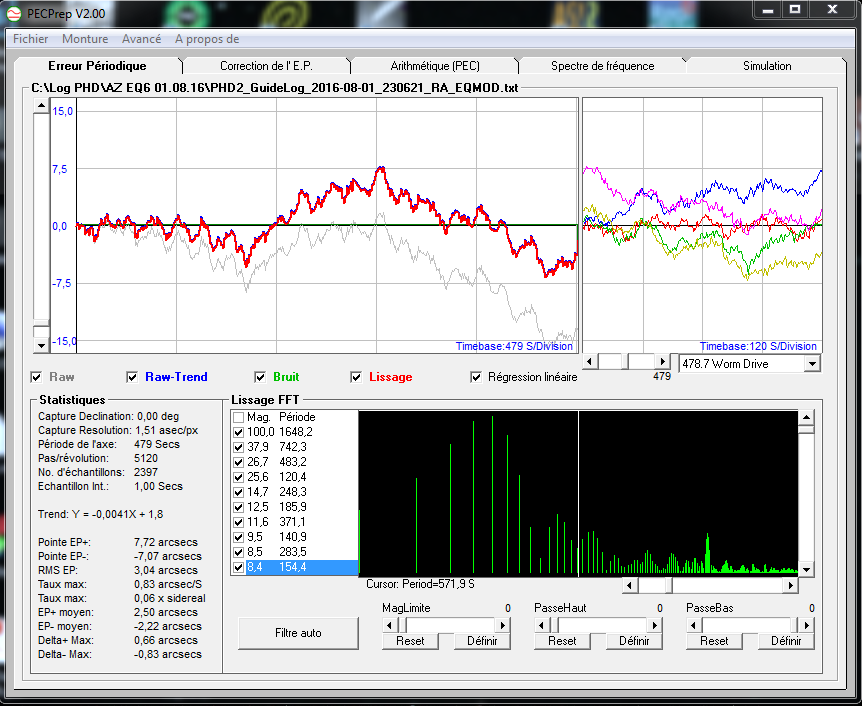This screenshot has width=862, height=706.
Task: Click the left arrow under the Worm Drive graph
Action: tap(590, 362)
